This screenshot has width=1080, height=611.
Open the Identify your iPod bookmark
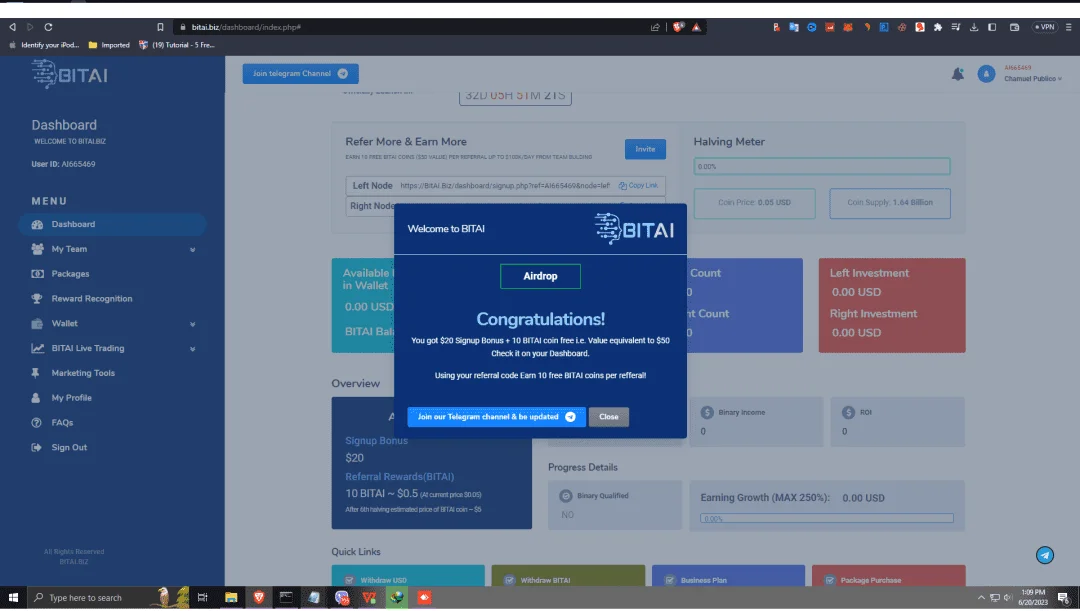[44, 45]
